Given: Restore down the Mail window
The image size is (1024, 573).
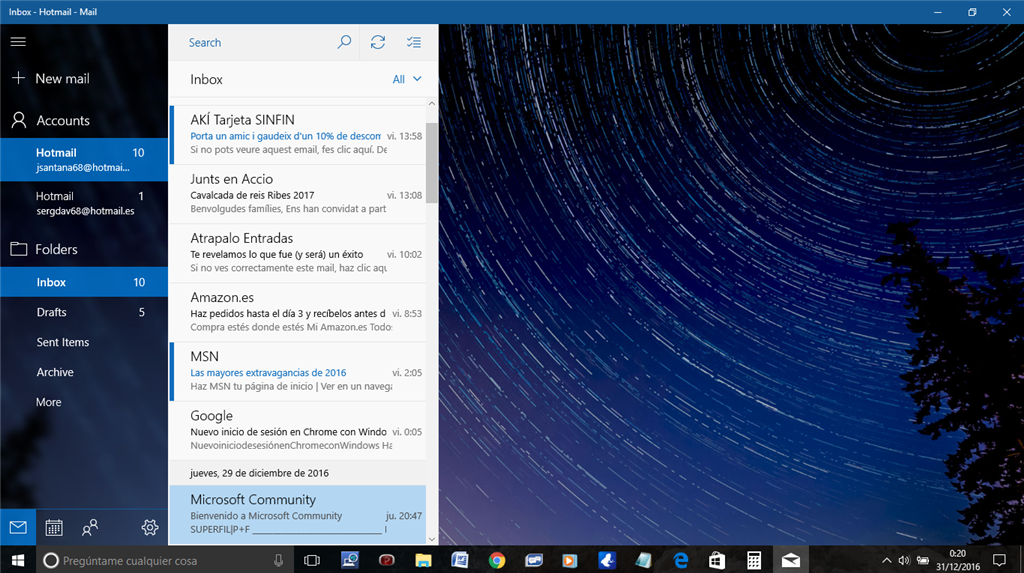Looking at the screenshot, I should click(x=972, y=12).
